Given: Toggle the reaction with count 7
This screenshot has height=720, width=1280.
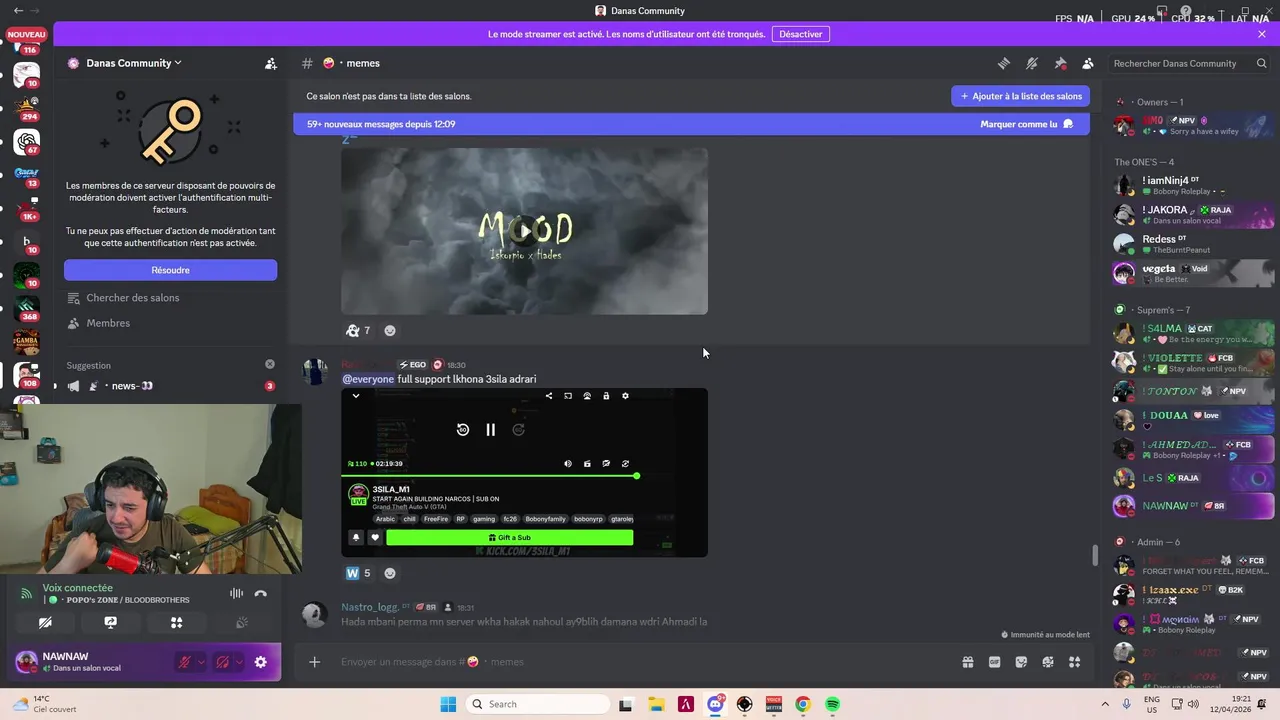Looking at the screenshot, I should [358, 330].
